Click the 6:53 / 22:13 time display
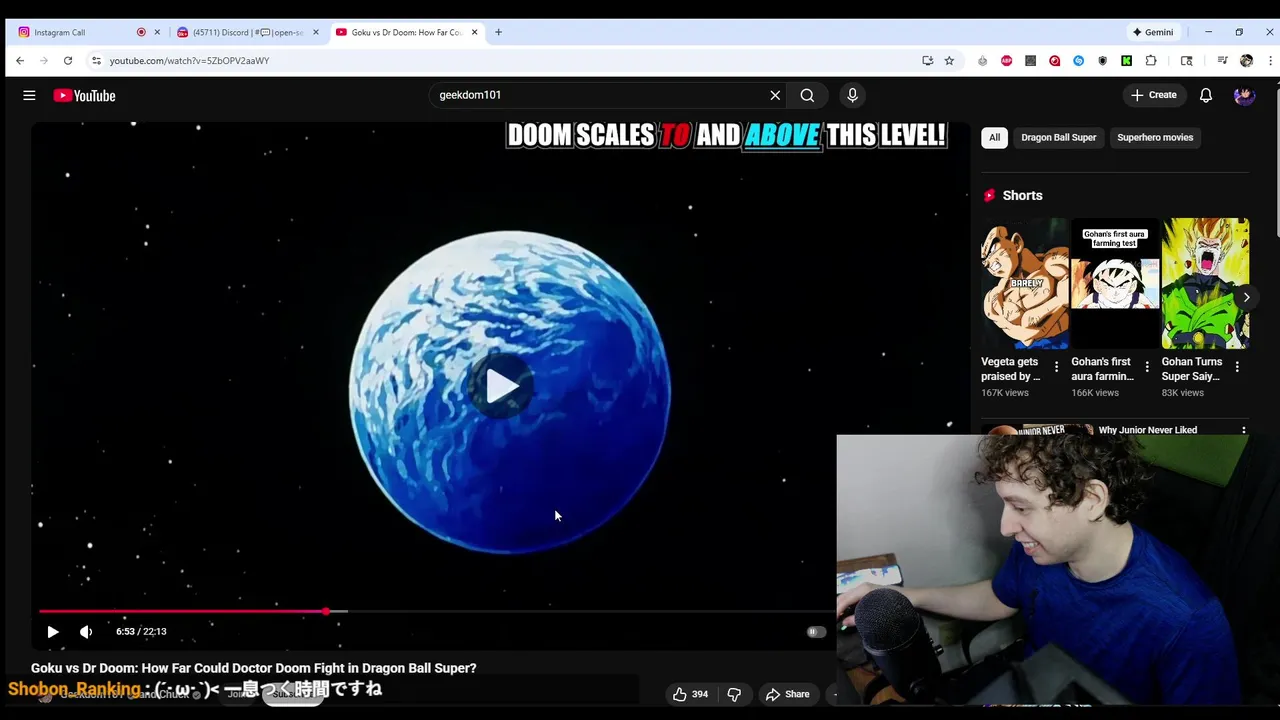This screenshot has height=720, width=1280. coord(141,632)
